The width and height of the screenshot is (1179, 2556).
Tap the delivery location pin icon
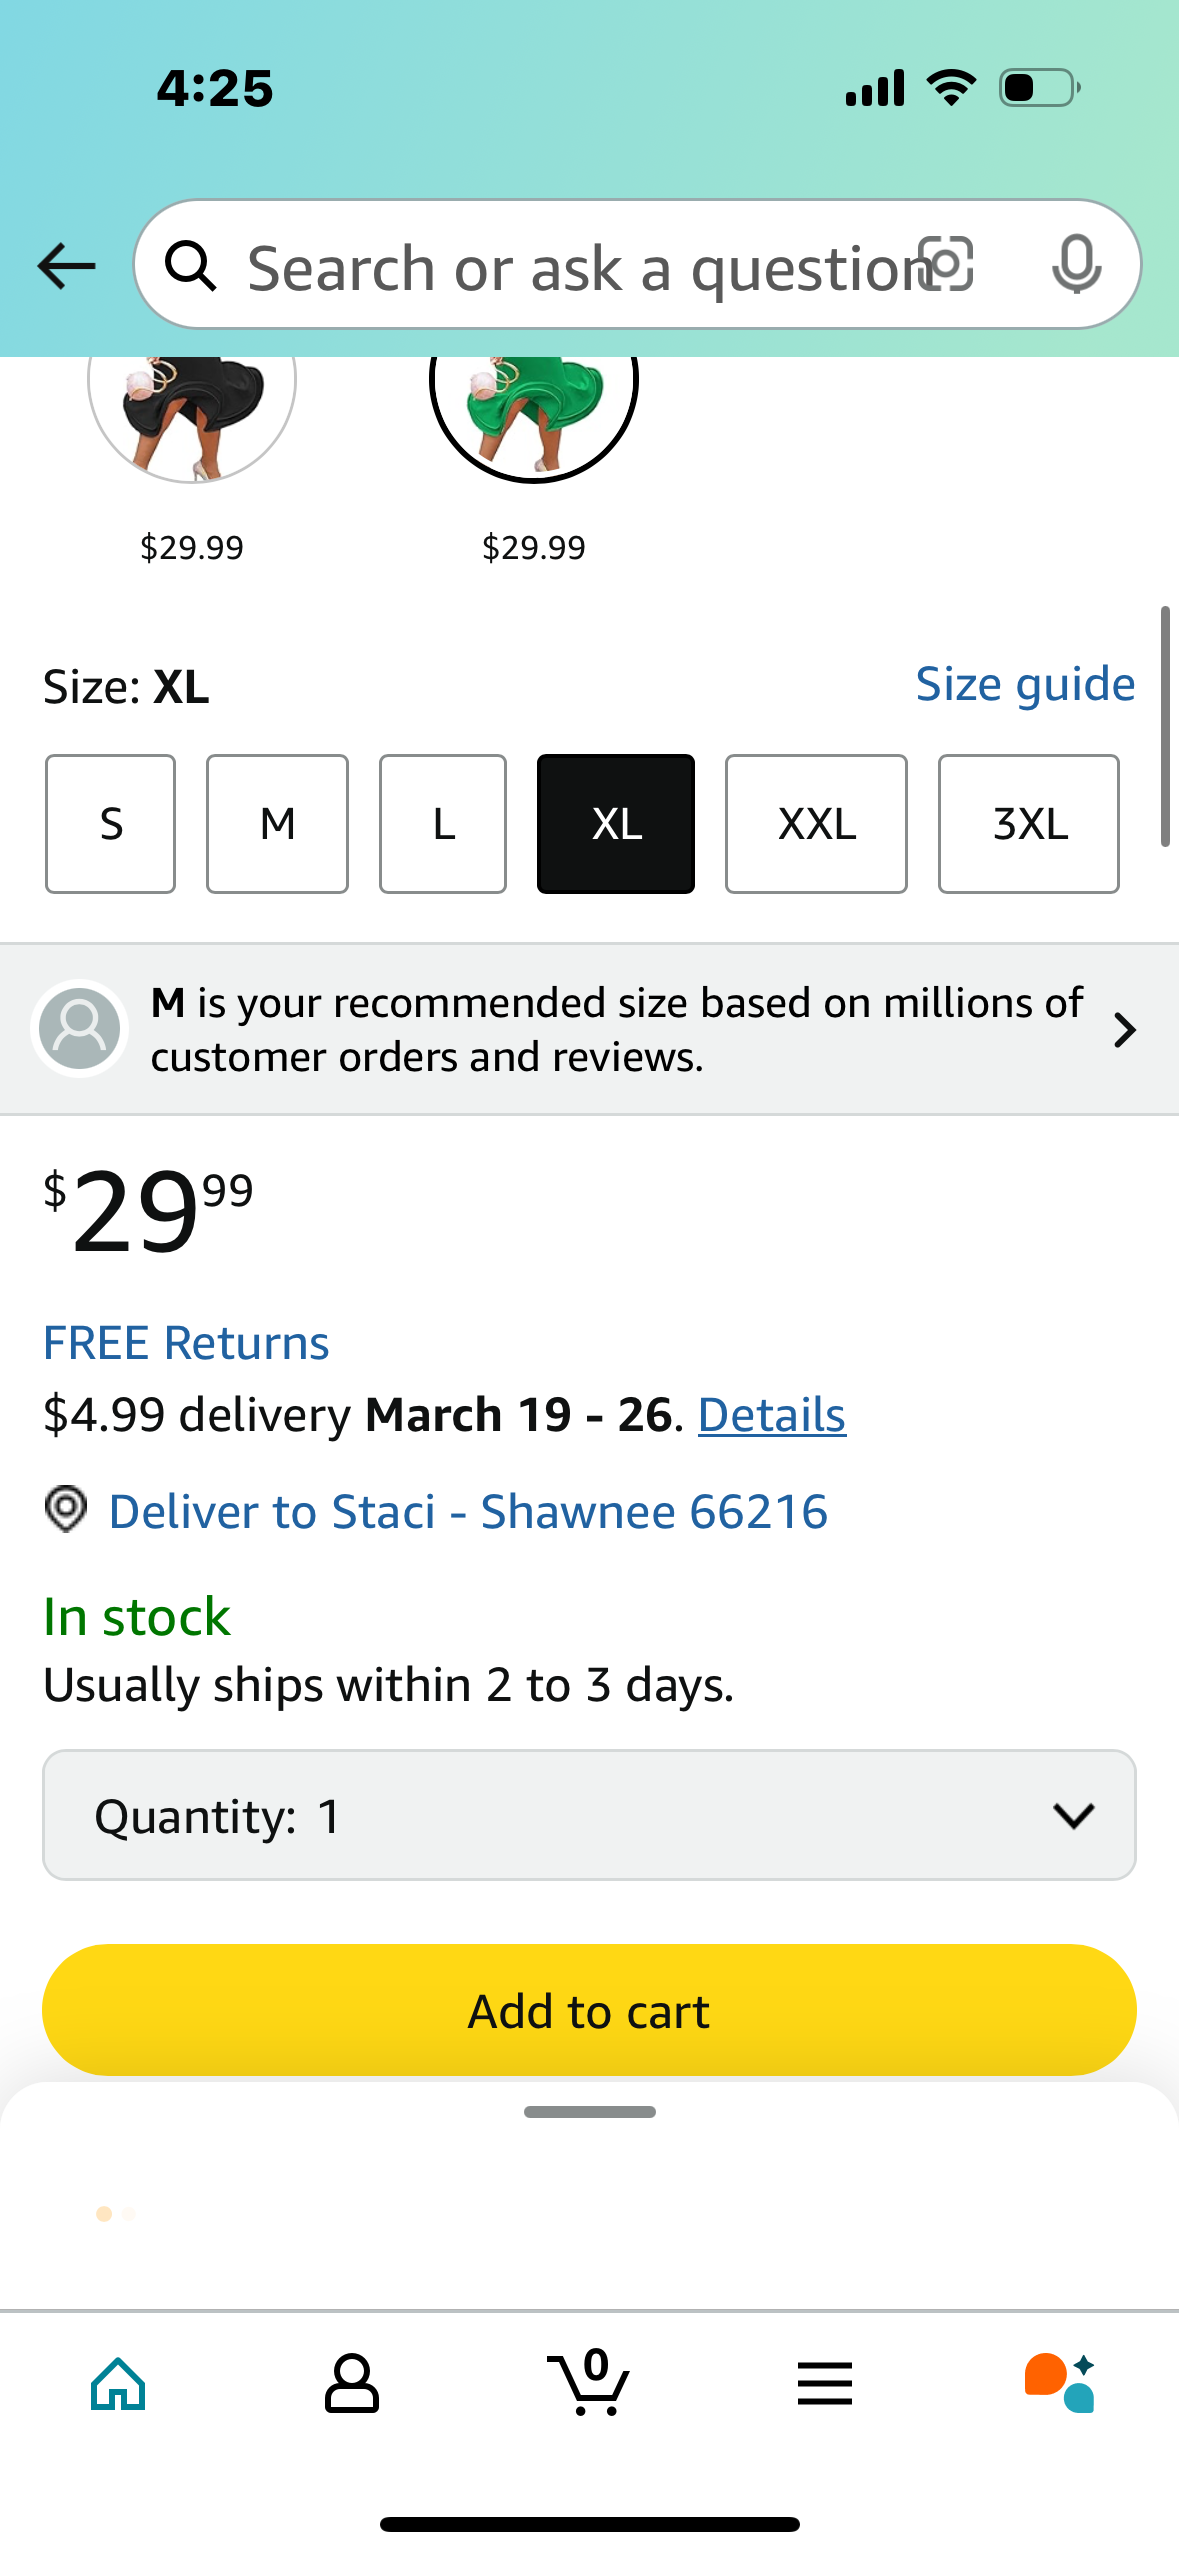coord(66,1509)
